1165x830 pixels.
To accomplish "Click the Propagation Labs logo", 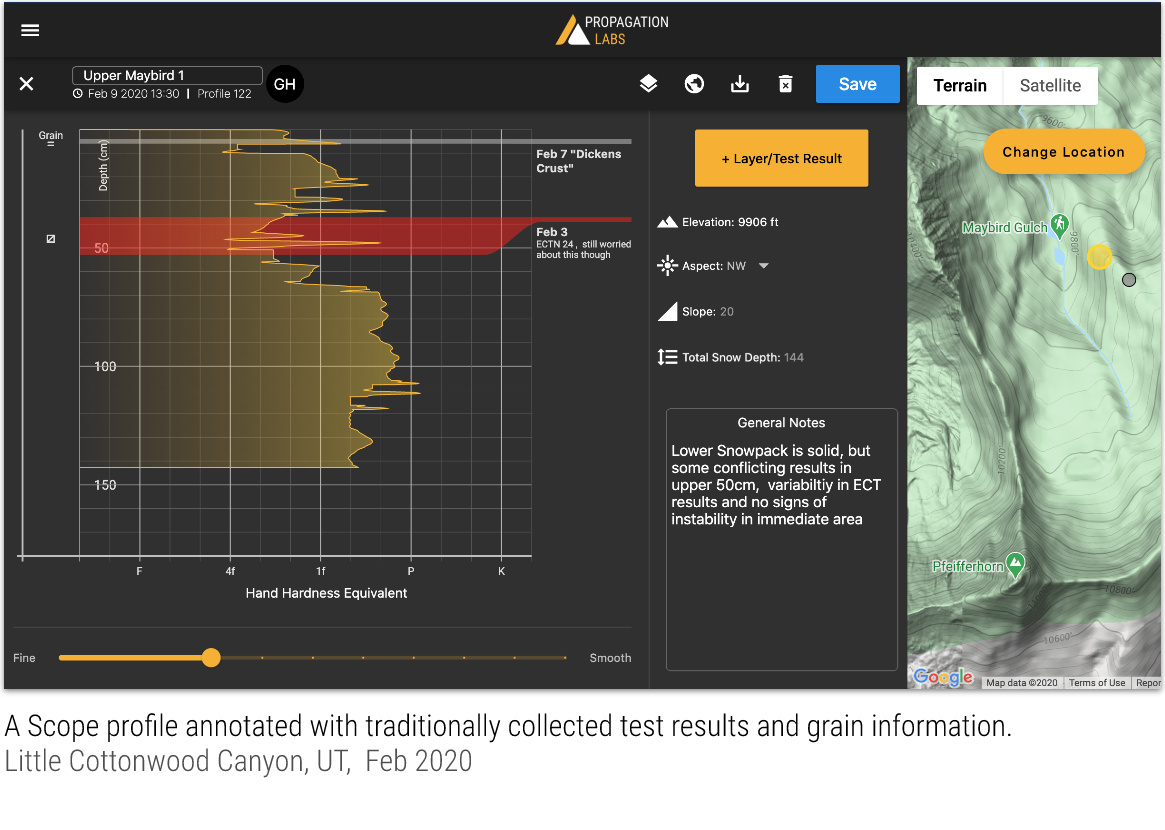I will (612, 30).
